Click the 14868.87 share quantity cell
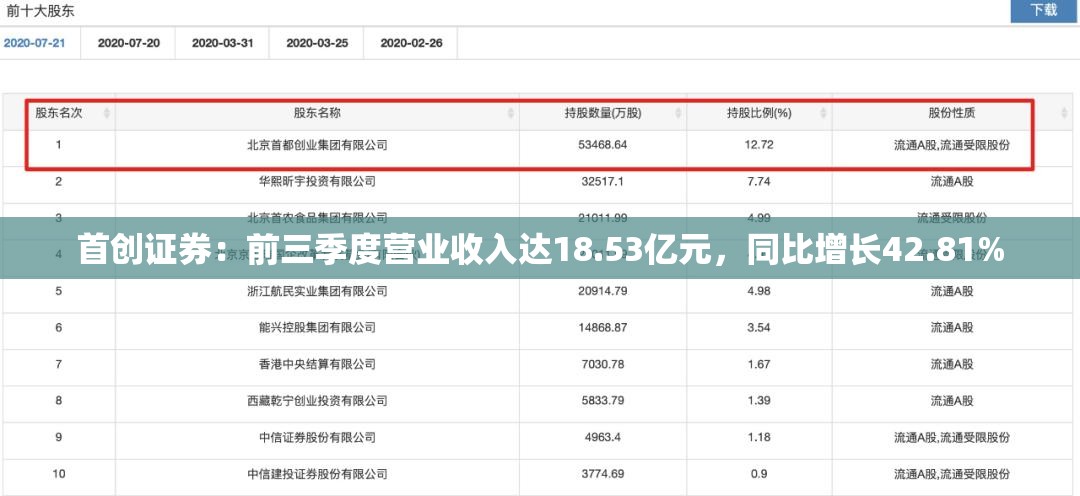Screen dimensions: 1080x496 coord(603,328)
